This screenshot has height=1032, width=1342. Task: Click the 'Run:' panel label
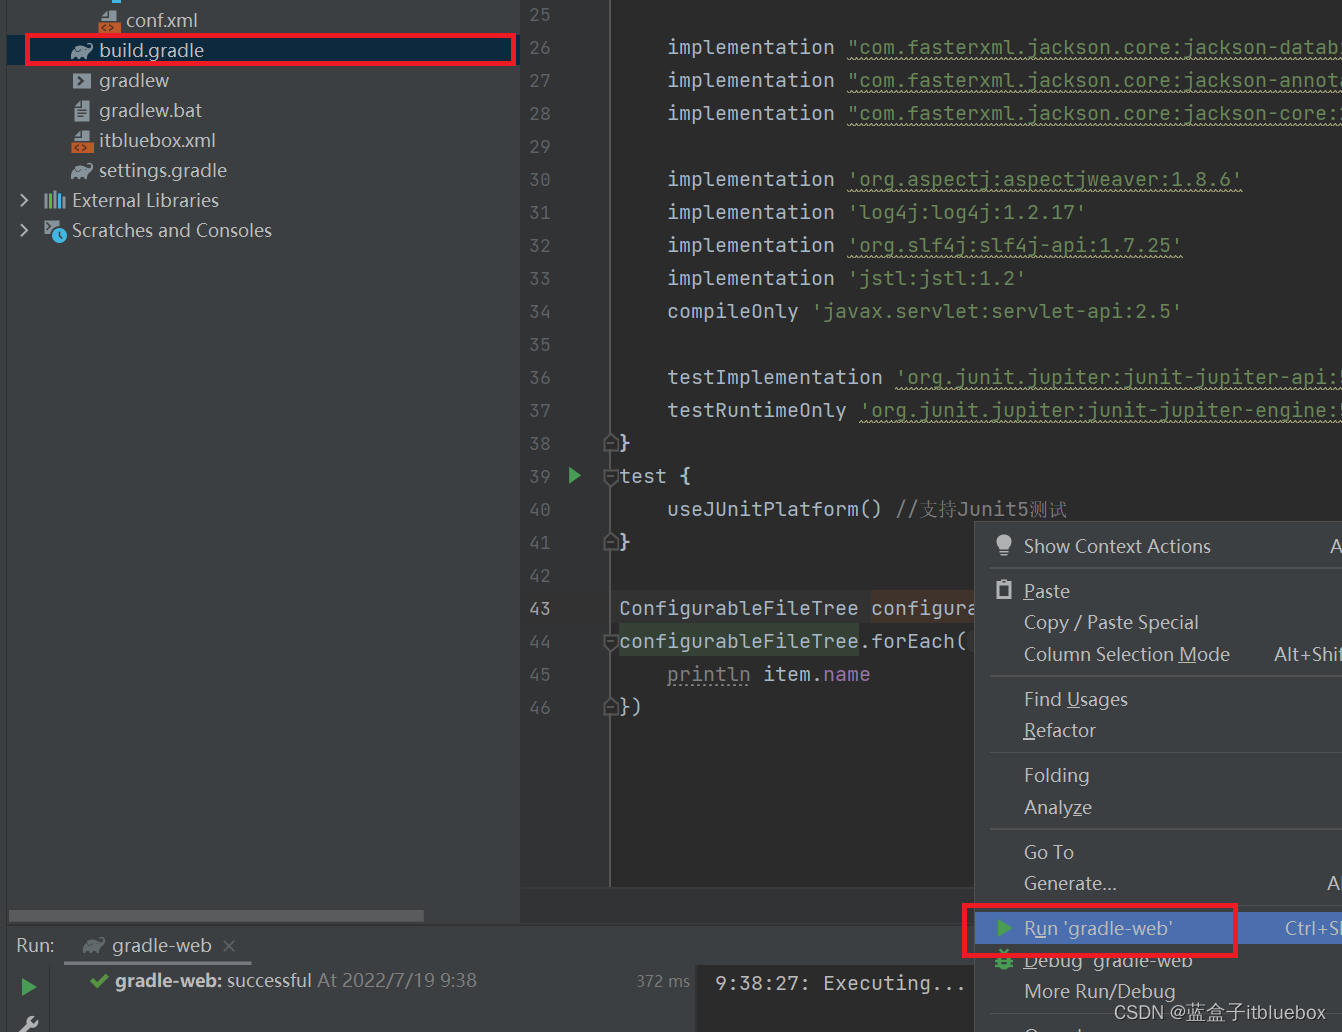coord(35,945)
